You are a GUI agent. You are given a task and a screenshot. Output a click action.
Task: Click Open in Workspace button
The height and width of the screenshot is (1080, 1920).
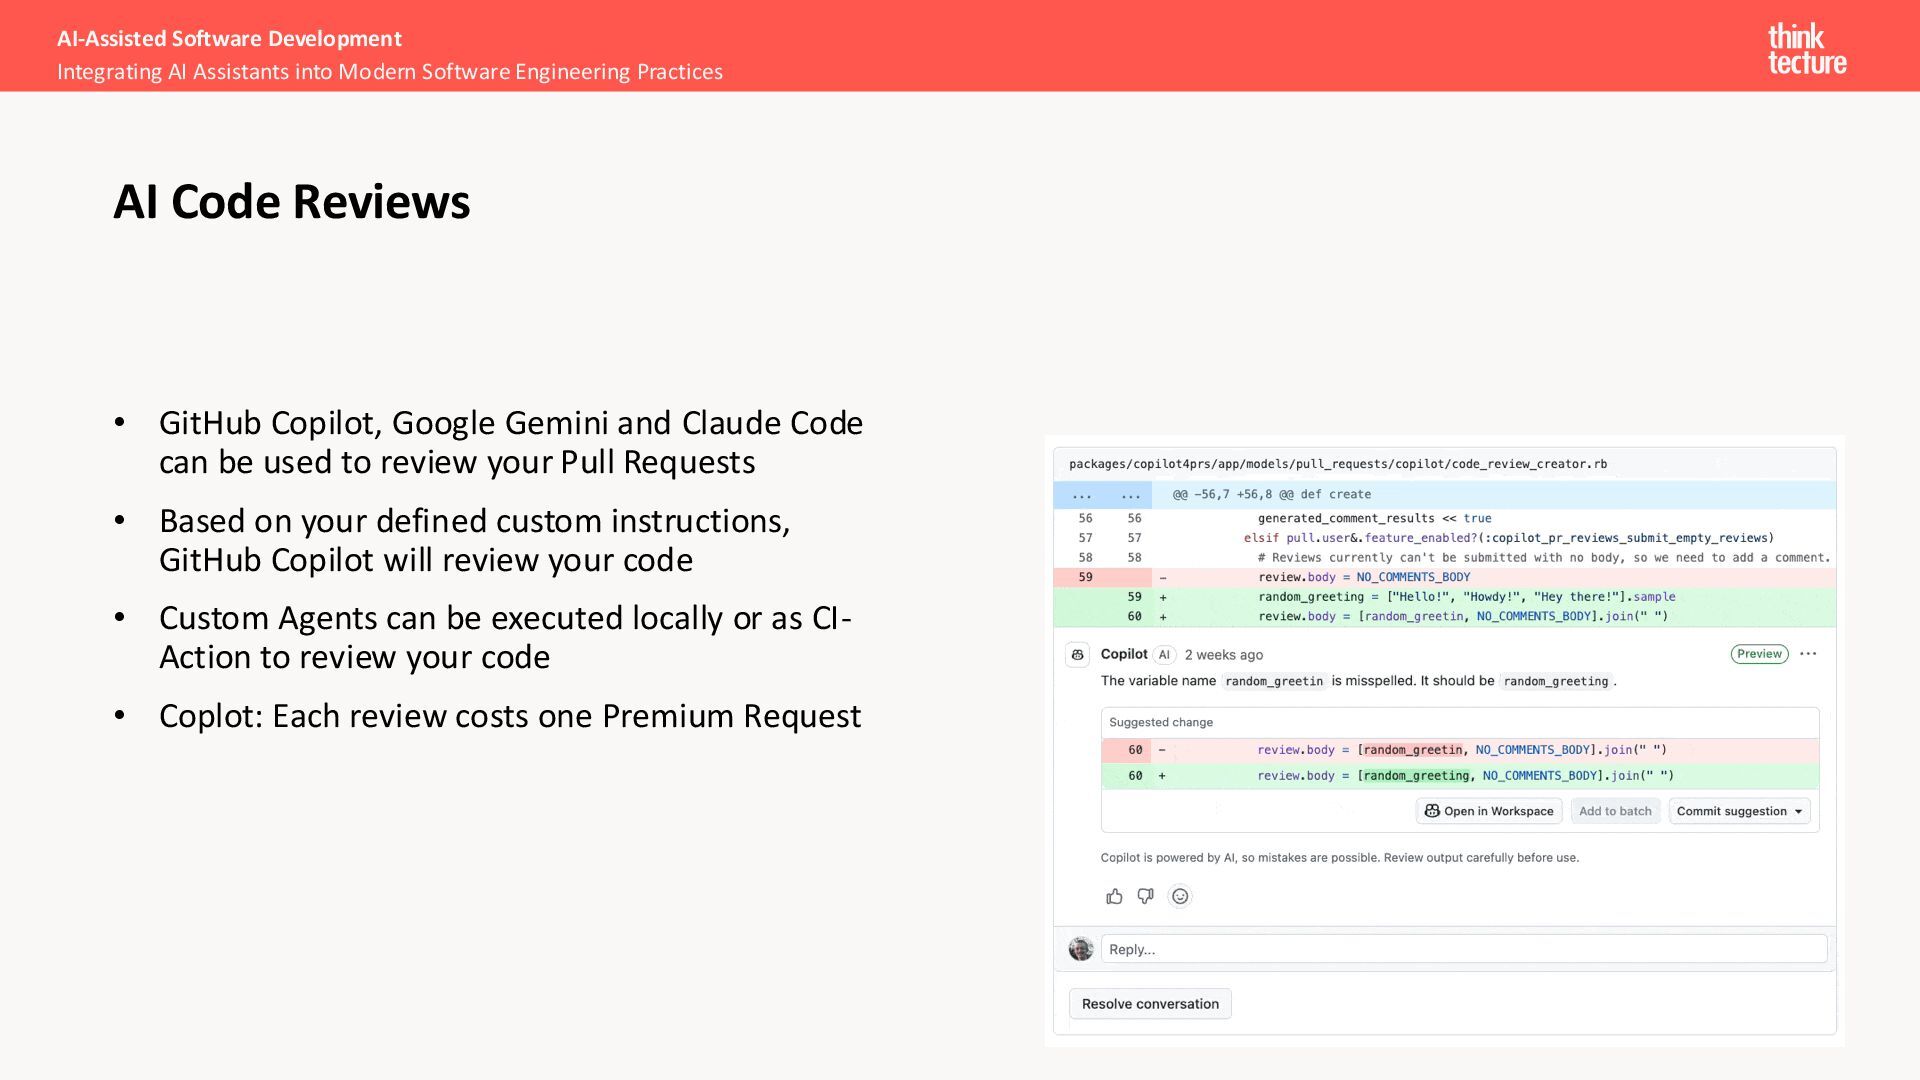(1489, 812)
